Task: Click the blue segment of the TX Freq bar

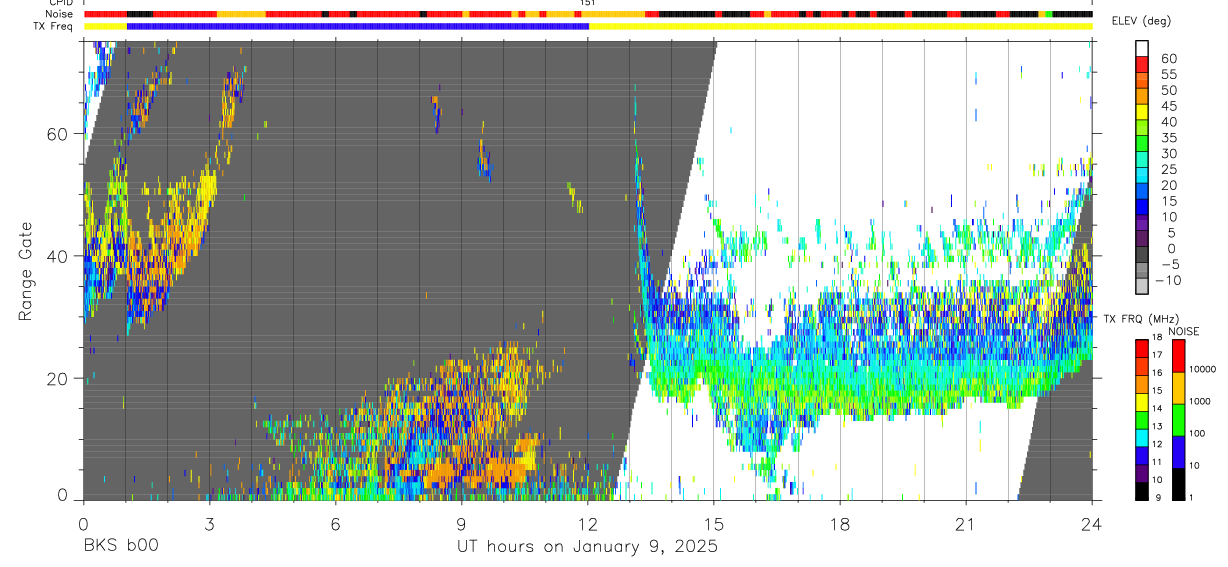Action: point(358,26)
